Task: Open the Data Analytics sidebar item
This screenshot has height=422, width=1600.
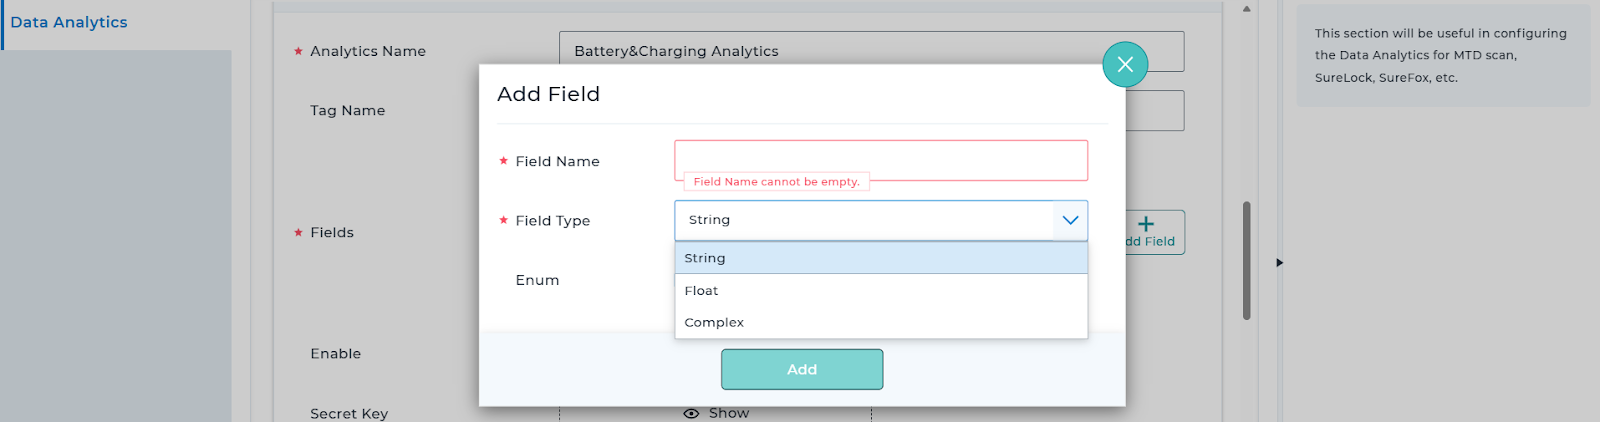Action: click(69, 22)
